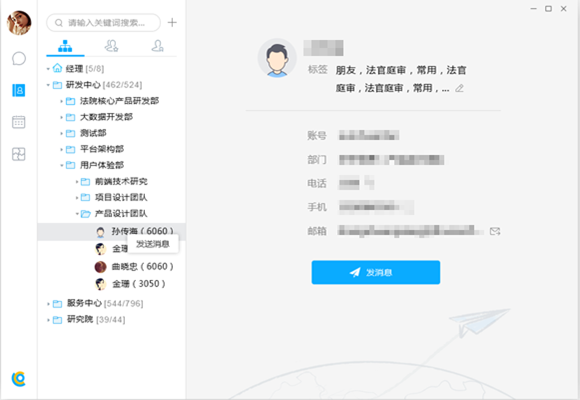
Task: Click the tags text 朋友，法官庭审
Action: coord(371,70)
